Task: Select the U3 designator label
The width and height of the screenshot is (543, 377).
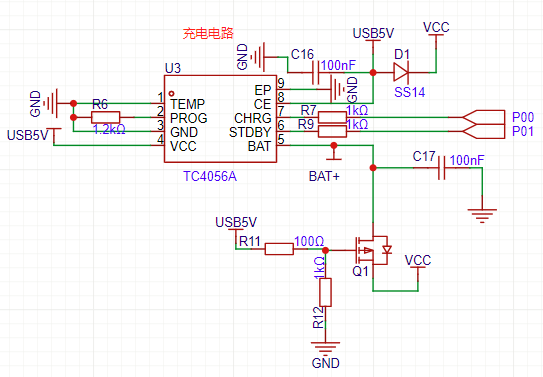Action: click(173, 68)
